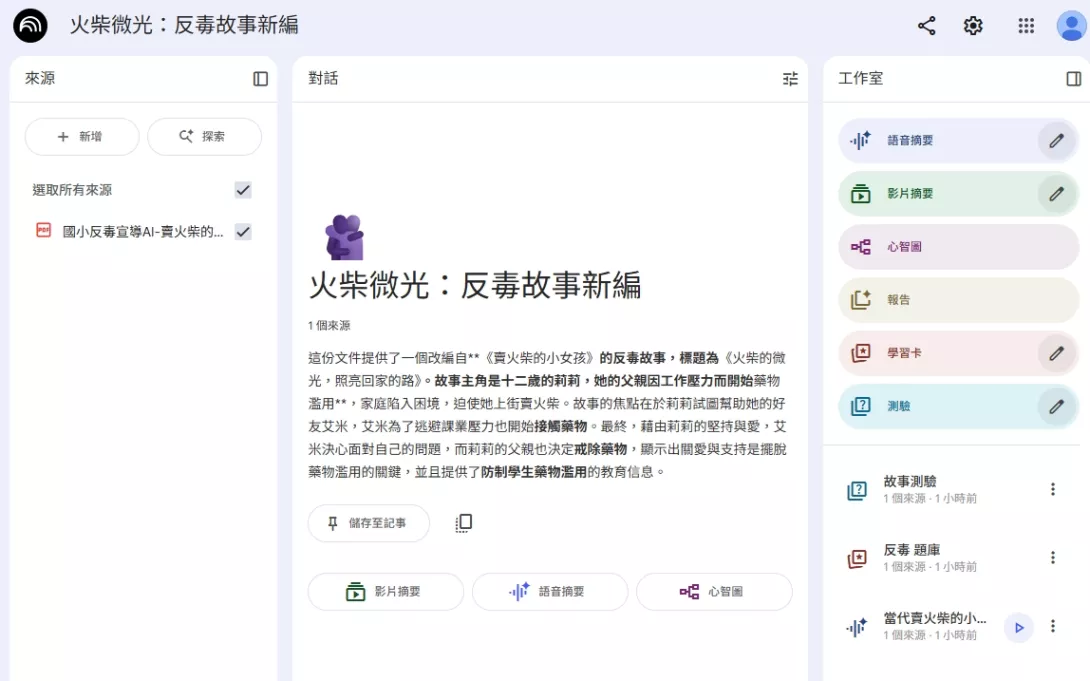Viewport: 1090px width, 681px height.
Task: Collapse the 來源 sources panel
Action: click(x=260, y=79)
